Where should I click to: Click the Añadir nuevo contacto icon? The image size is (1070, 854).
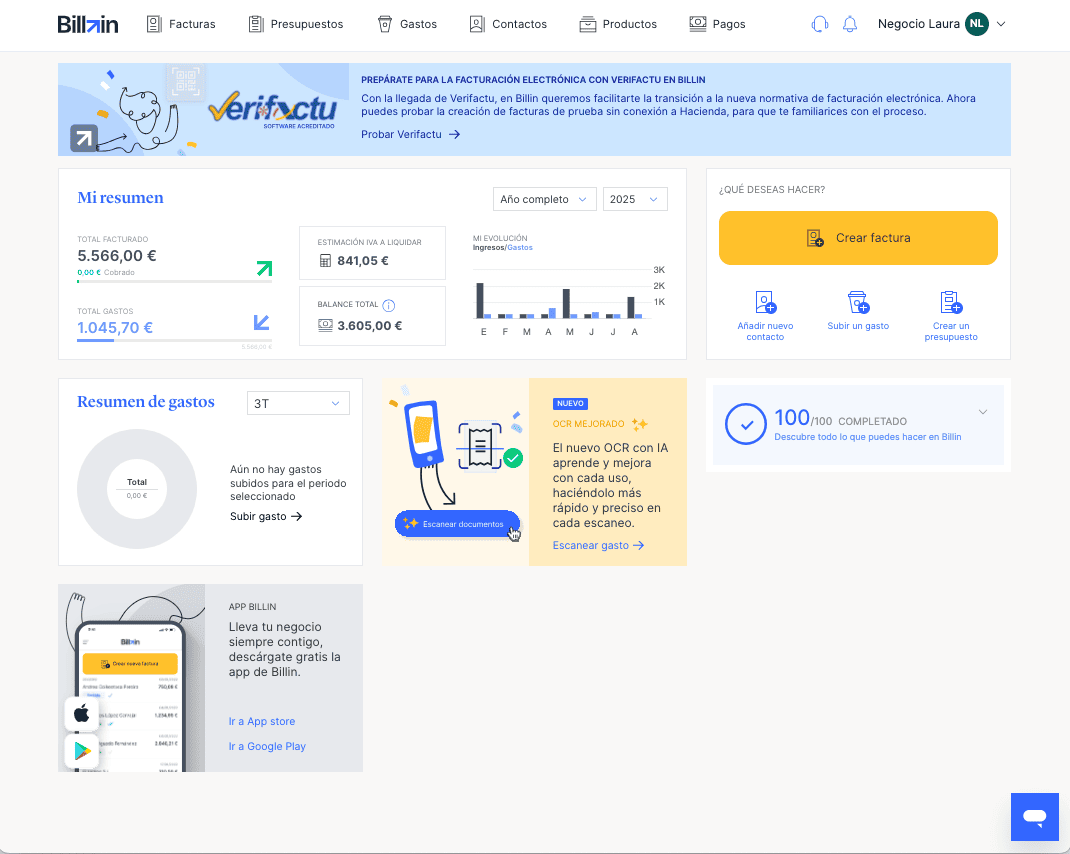point(765,302)
